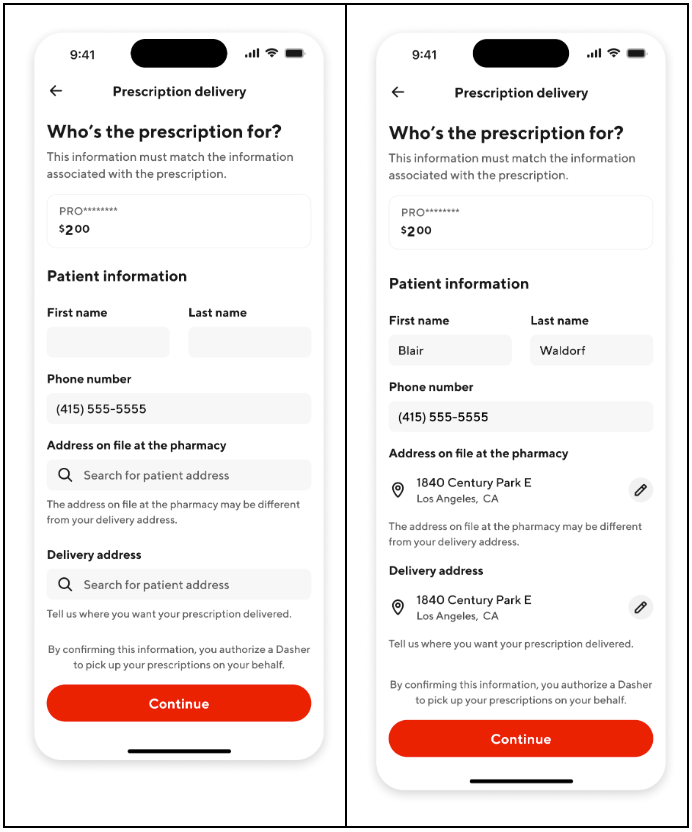Tap the Continue button on the left screen
692x832 pixels.
(x=179, y=703)
